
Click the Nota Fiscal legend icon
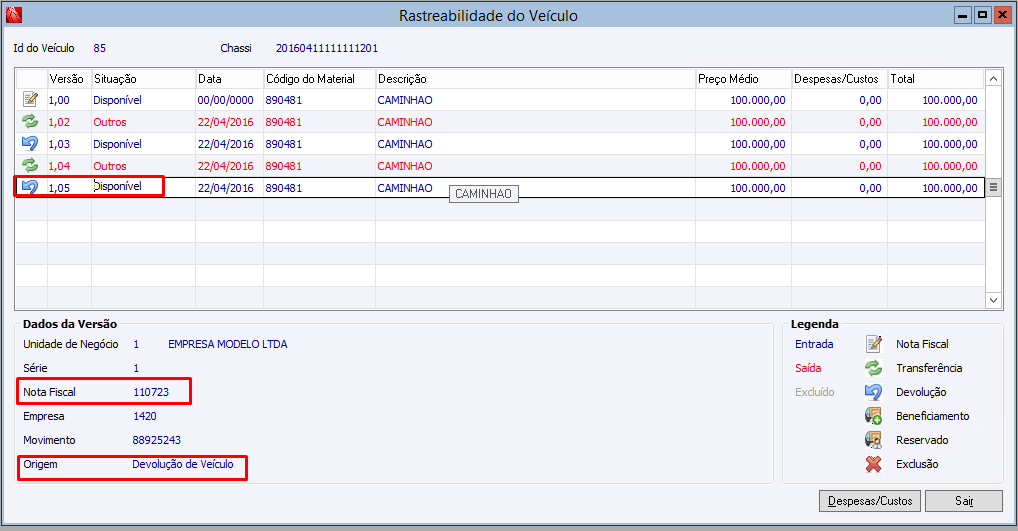tap(874, 344)
